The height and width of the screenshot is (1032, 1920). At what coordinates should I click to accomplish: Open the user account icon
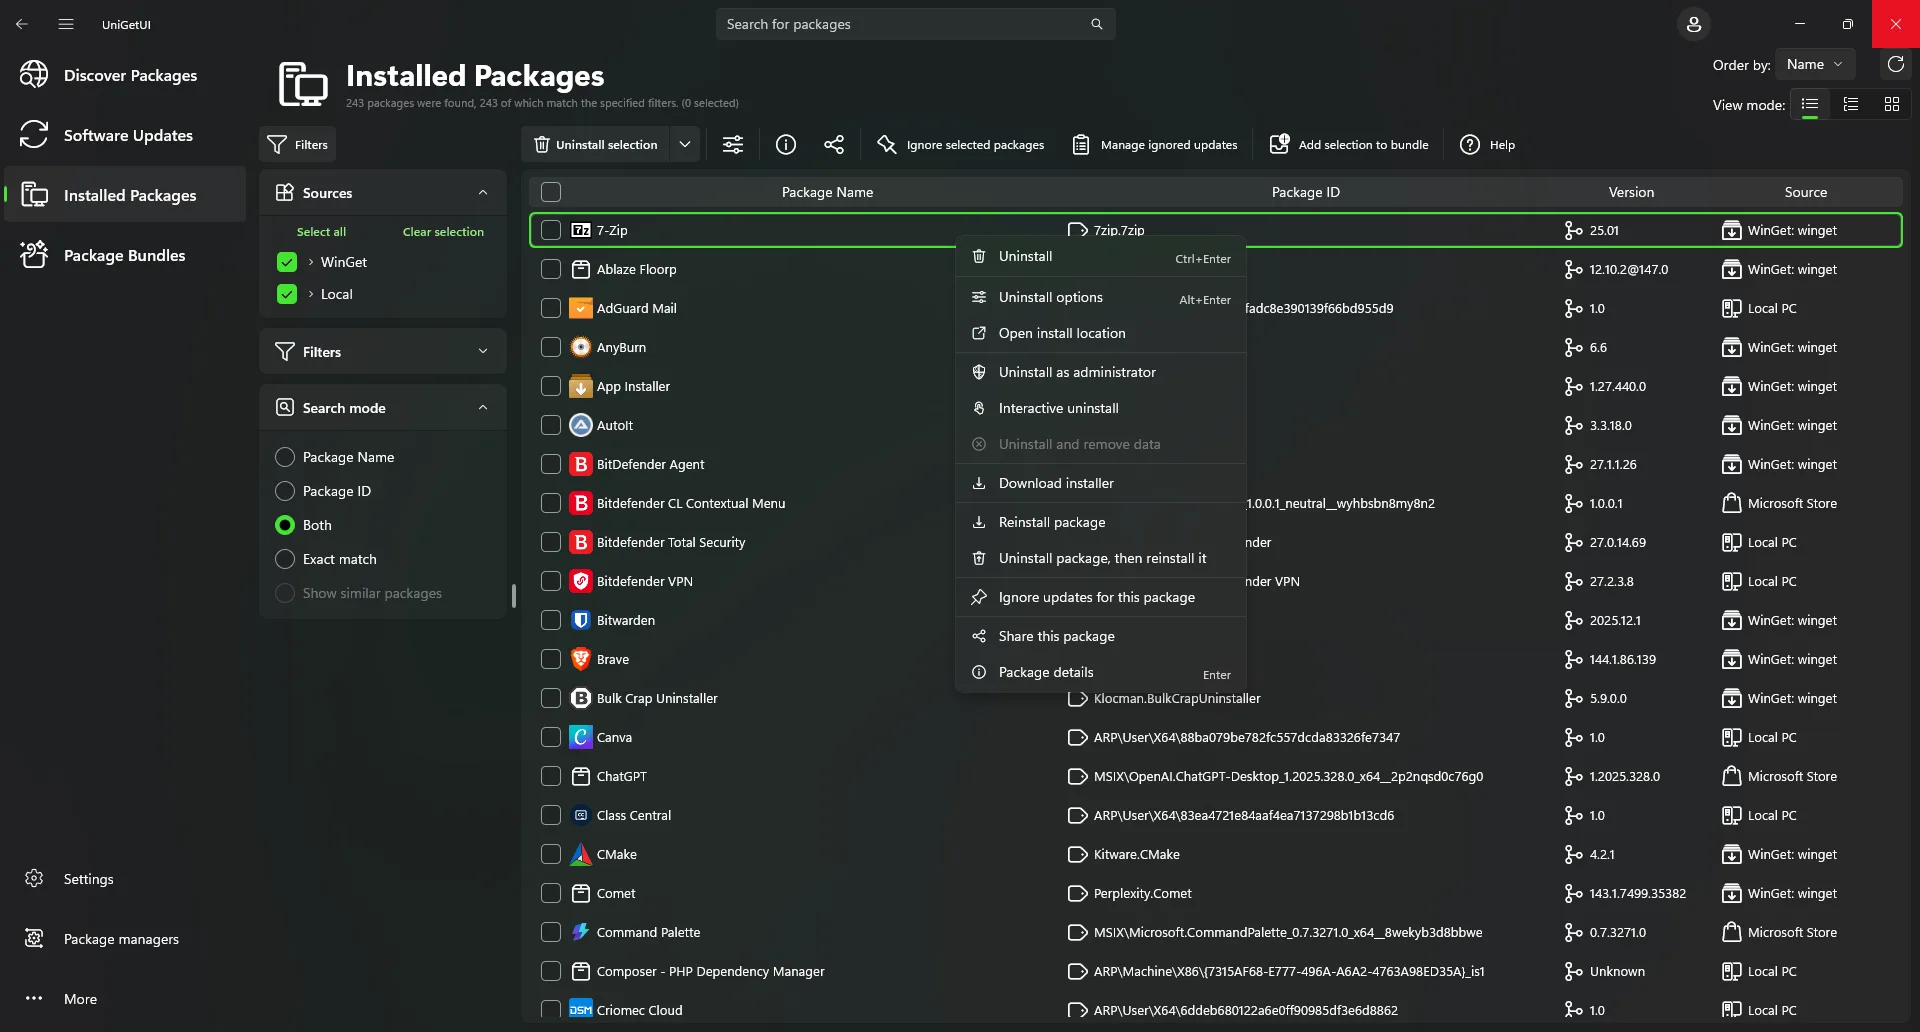point(1694,24)
